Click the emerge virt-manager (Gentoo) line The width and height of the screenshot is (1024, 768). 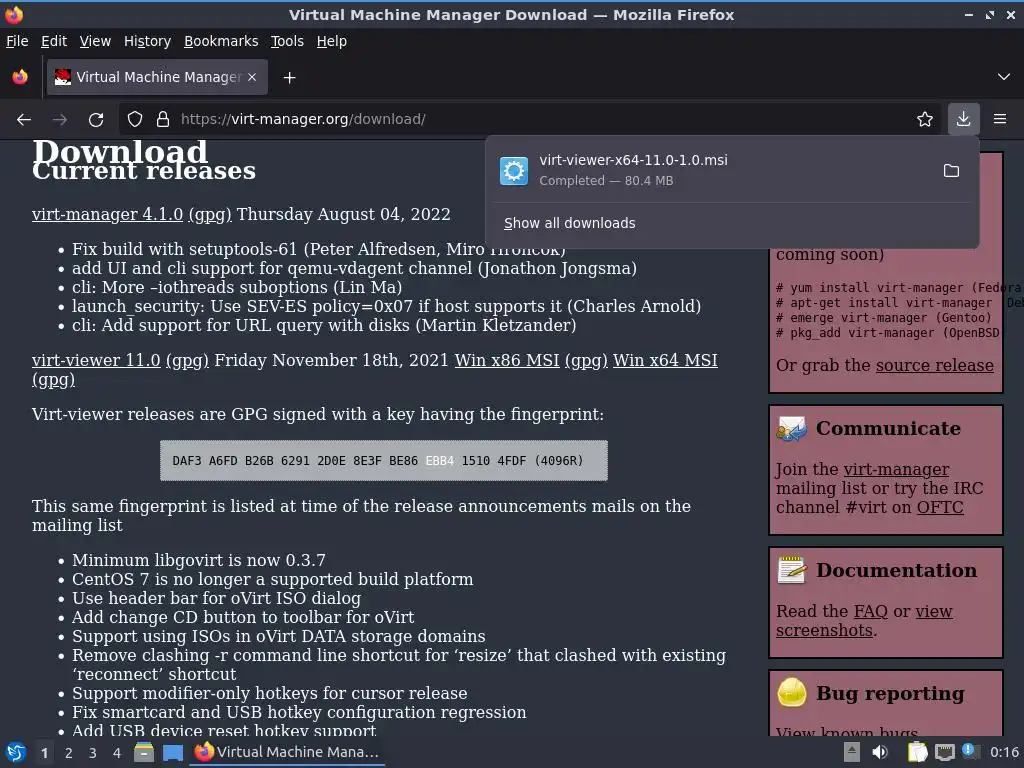(x=883, y=318)
